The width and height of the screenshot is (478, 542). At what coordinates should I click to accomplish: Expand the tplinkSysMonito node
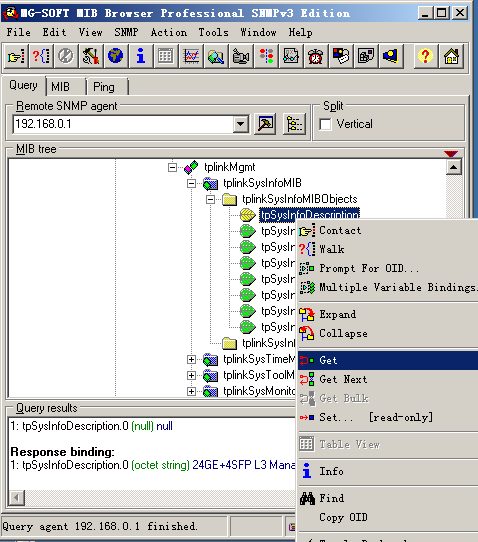(x=191, y=391)
